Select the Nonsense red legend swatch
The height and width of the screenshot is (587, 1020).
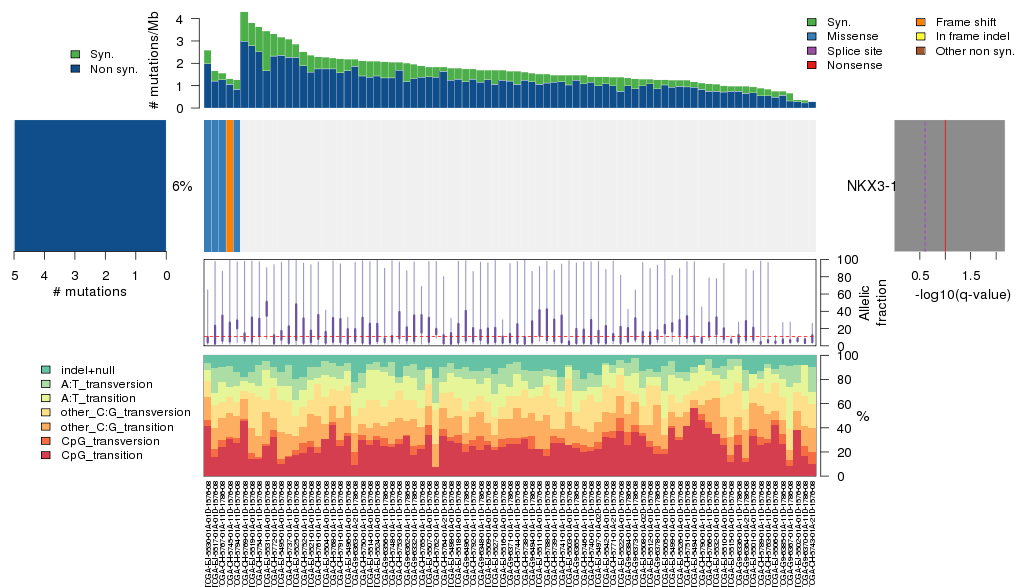click(x=811, y=65)
